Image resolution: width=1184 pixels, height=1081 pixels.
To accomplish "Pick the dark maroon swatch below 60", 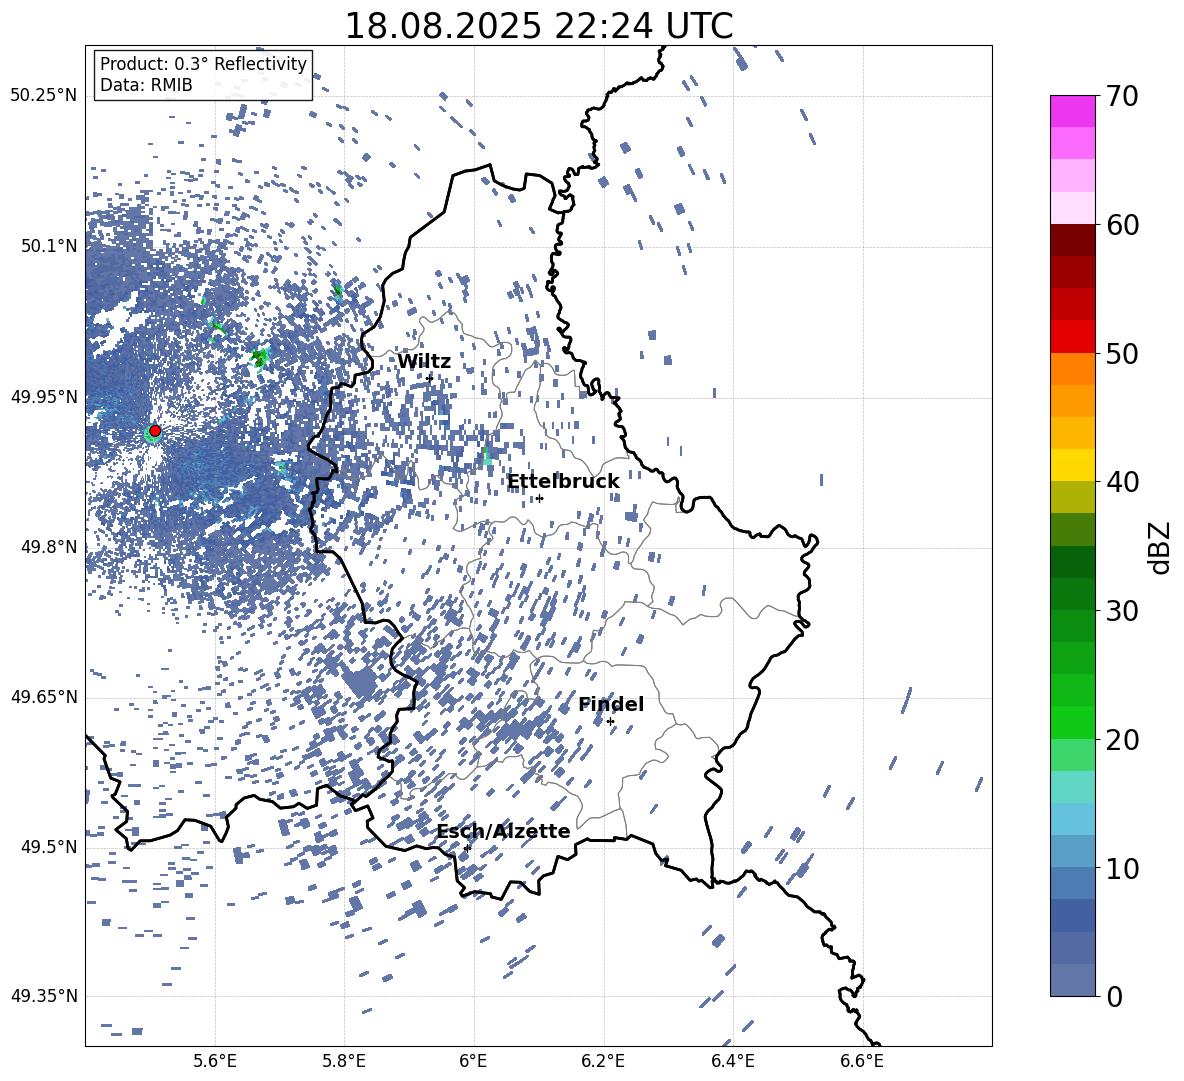I will pos(1072,240).
